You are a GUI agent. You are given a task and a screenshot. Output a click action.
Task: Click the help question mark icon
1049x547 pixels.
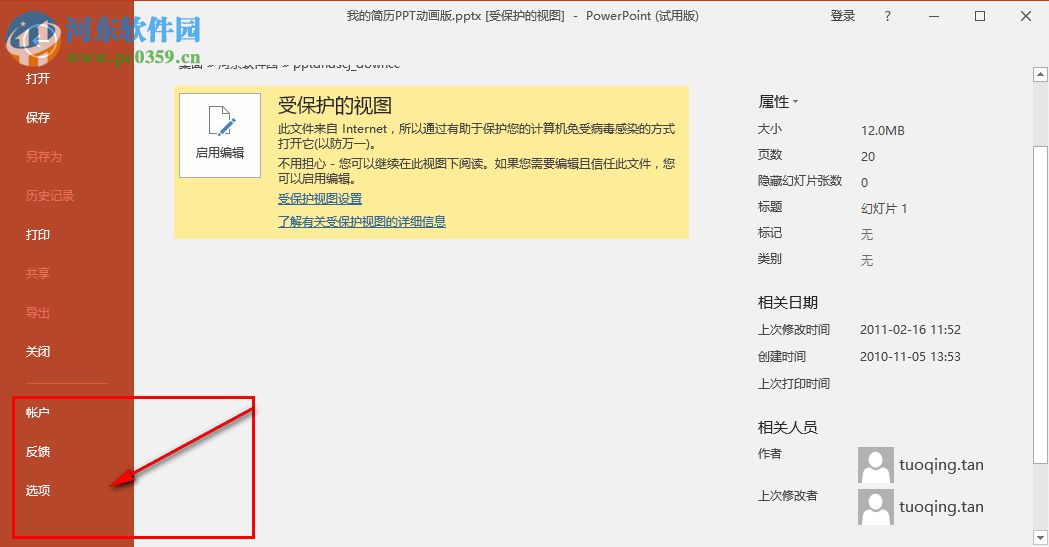click(x=887, y=16)
